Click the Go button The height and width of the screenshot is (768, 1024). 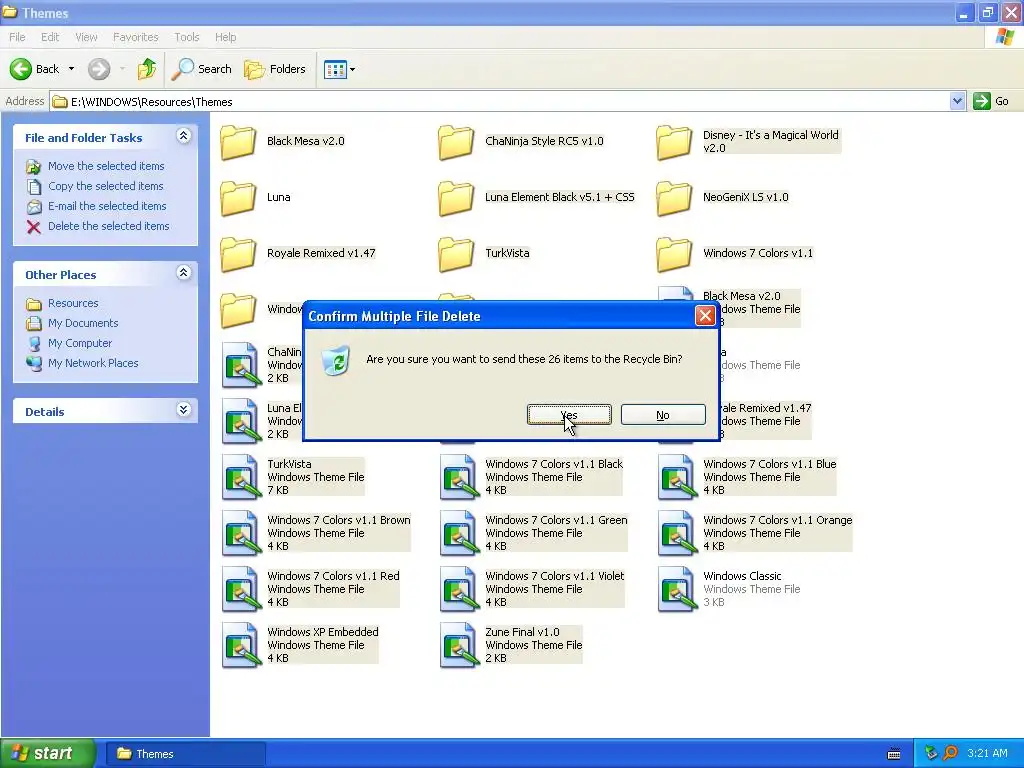click(x=991, y=101)
